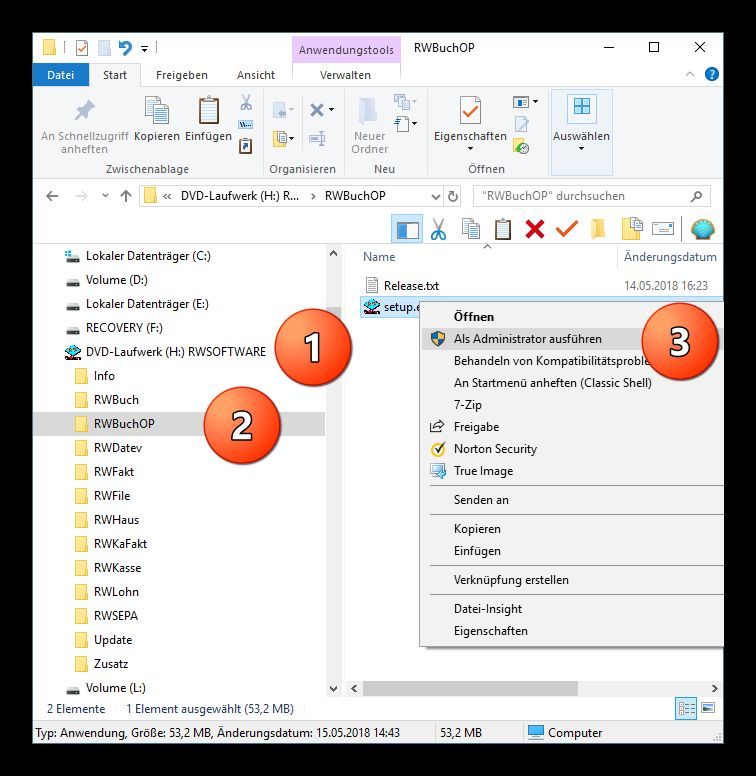
Task: Click the red X delete icon in Classic Shell toolbar
Action: coord(535,229)
